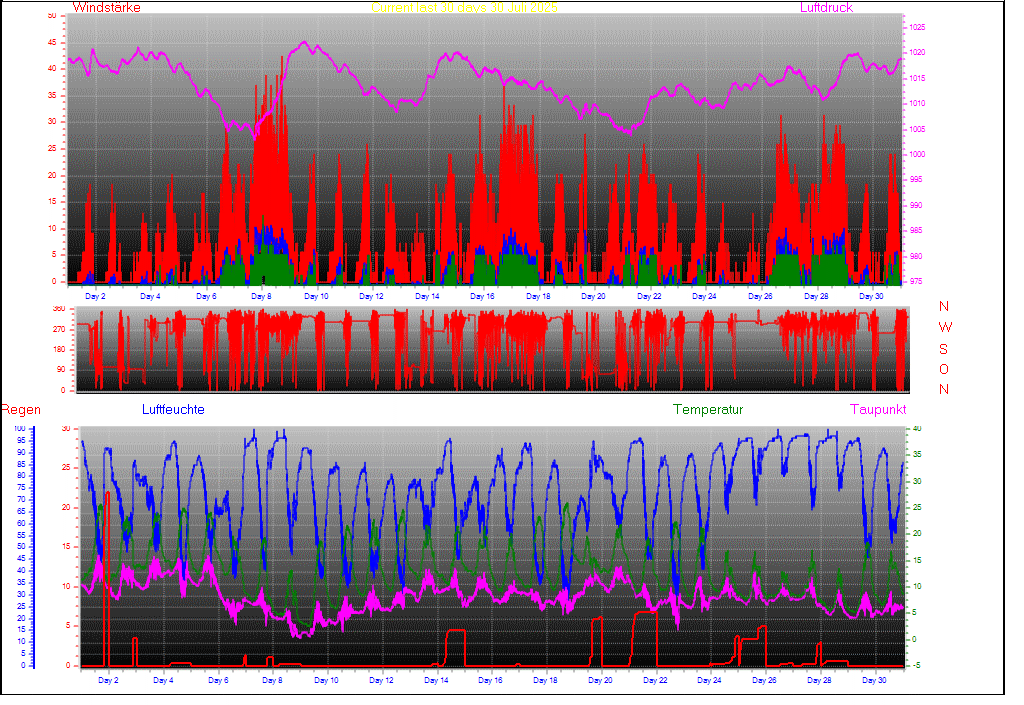Image resolution: width=1024 pixels, height=705 pixels.
Task: Select Day 16 on the wind chart axis
Action: click(x=482, y=297)
